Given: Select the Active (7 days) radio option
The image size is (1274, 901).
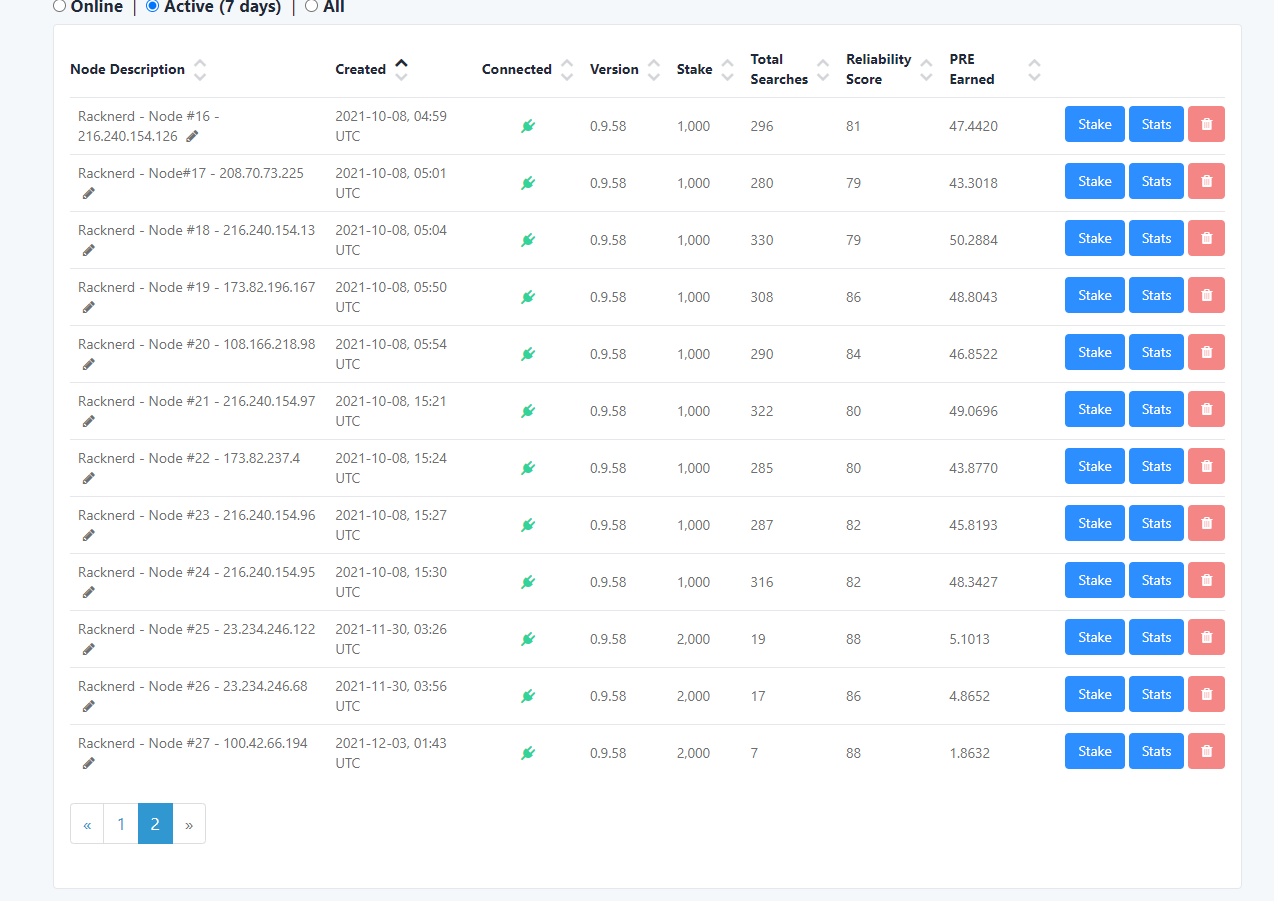Looking at the screenshot, I should click(x=152, y=6).
